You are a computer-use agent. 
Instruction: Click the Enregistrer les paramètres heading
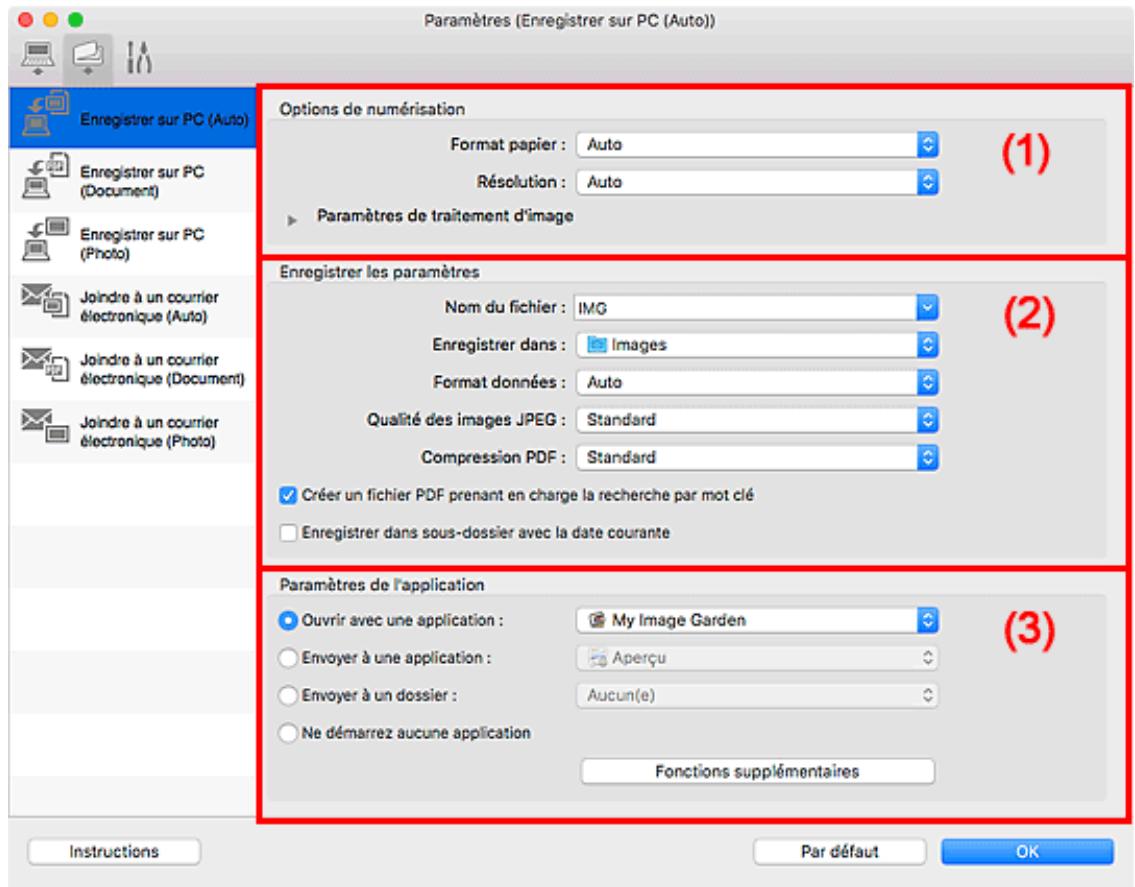379,272
